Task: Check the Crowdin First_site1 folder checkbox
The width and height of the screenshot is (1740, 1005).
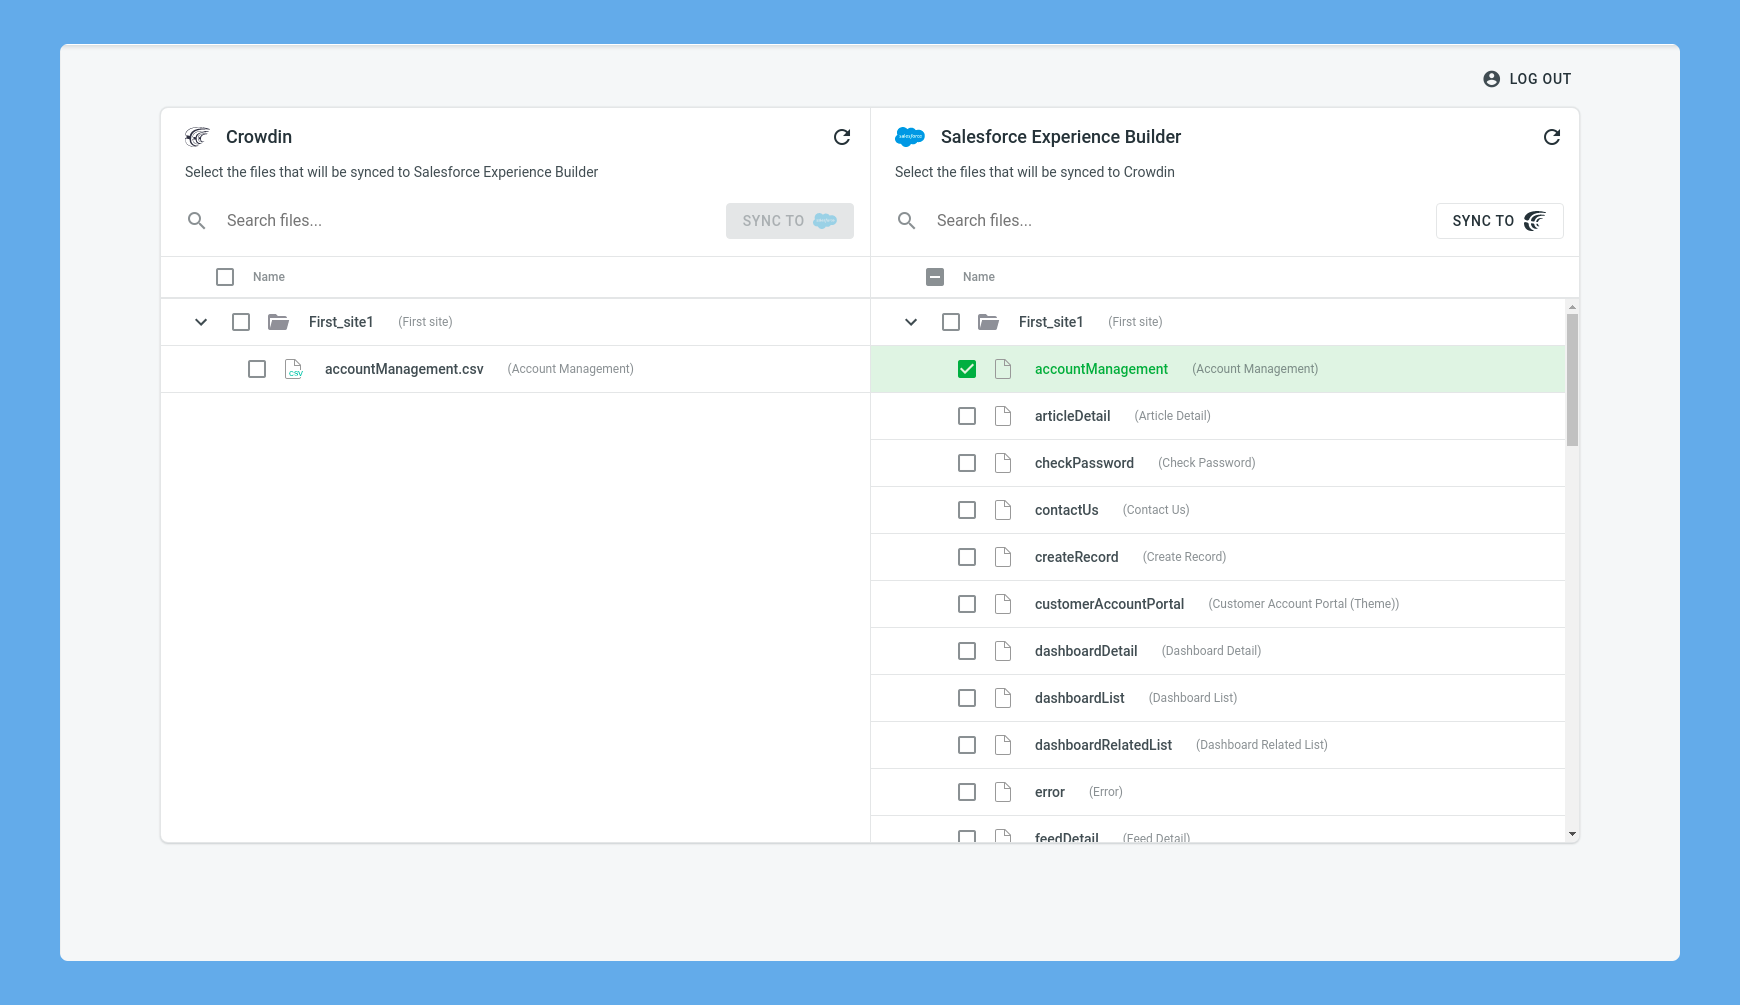Action: click(241, 322)
